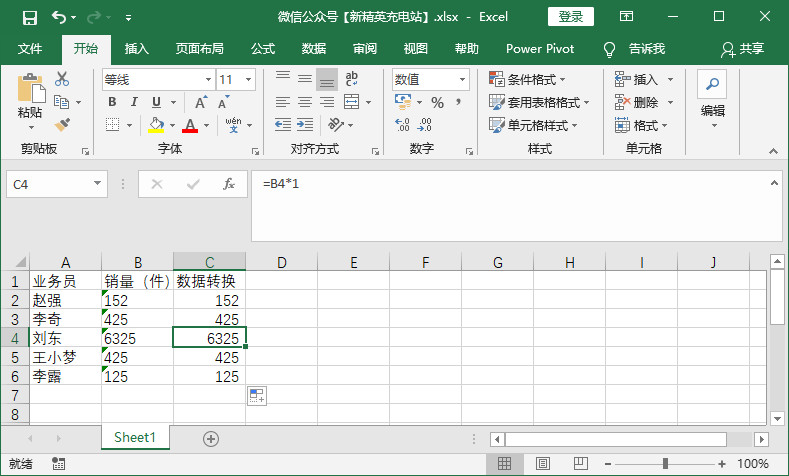Switch to the 数据 tab

point(314,49)
